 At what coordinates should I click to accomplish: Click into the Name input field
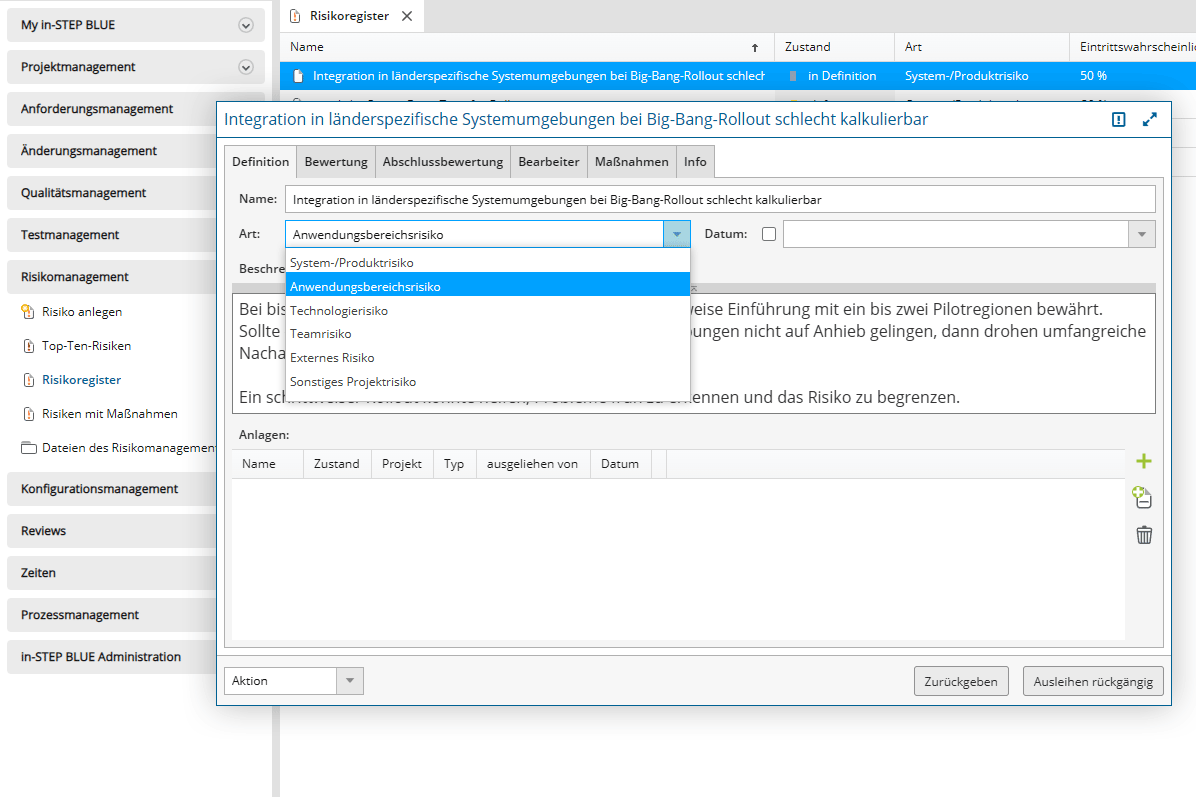click(x=720, y=199)
